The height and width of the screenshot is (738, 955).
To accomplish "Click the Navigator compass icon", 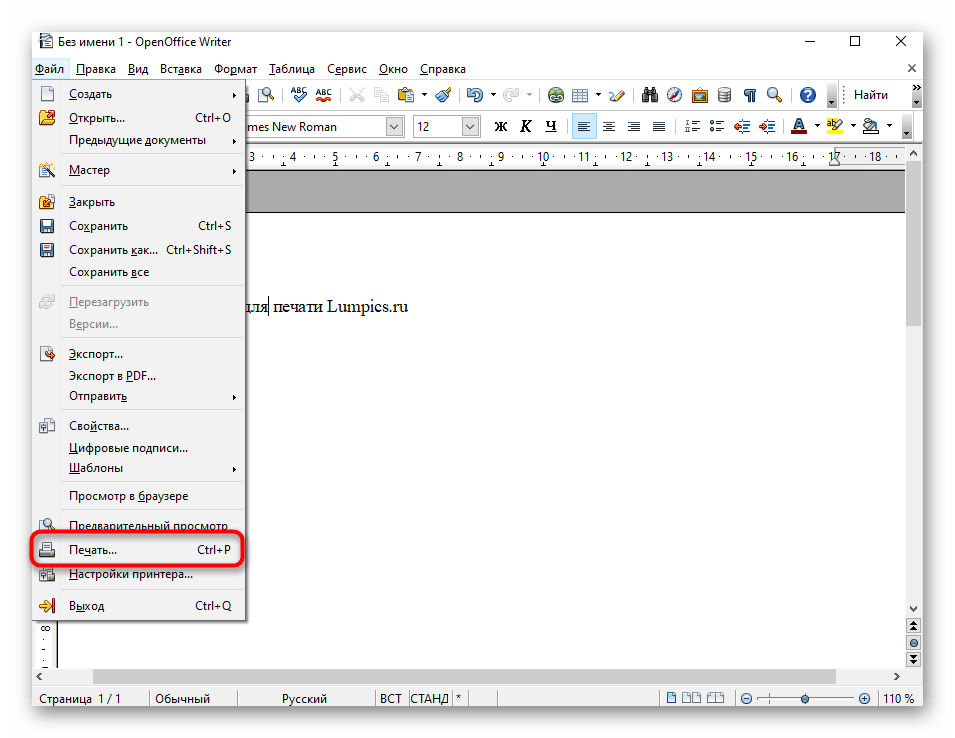I will tap(675, 95).
